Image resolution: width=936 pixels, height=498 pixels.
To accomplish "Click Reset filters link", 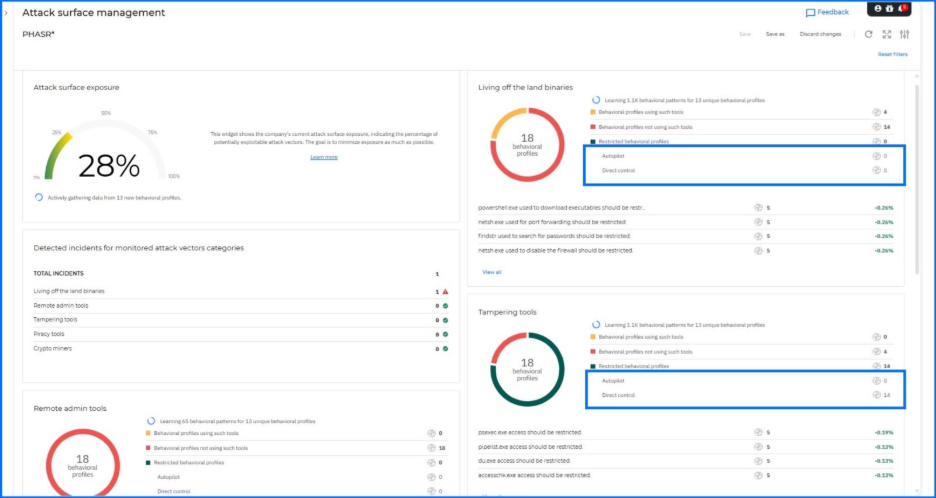I will (892, 54).
